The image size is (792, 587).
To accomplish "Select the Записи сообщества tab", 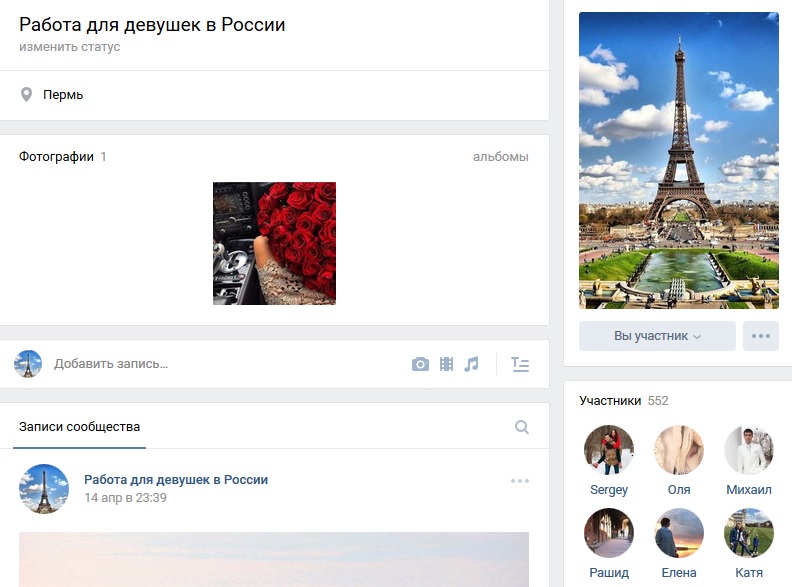I will point(79,427).
